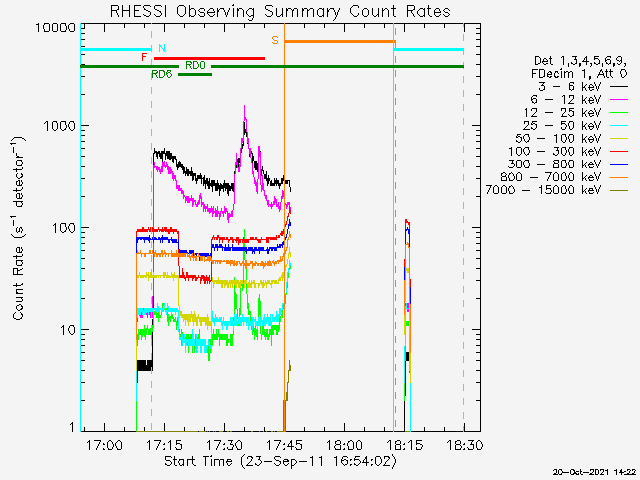Screen dimensions: 640x480
Task: Click the '17:15' x-axis tick label
Action: [x=164, y=445]
